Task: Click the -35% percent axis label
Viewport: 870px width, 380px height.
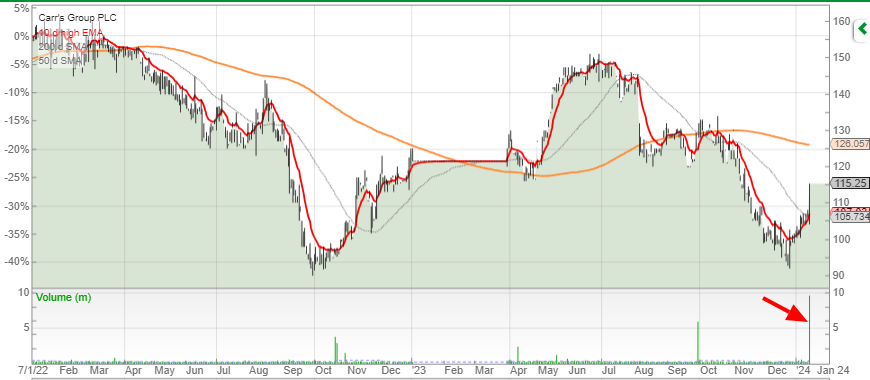Action: tap(17, 234)
